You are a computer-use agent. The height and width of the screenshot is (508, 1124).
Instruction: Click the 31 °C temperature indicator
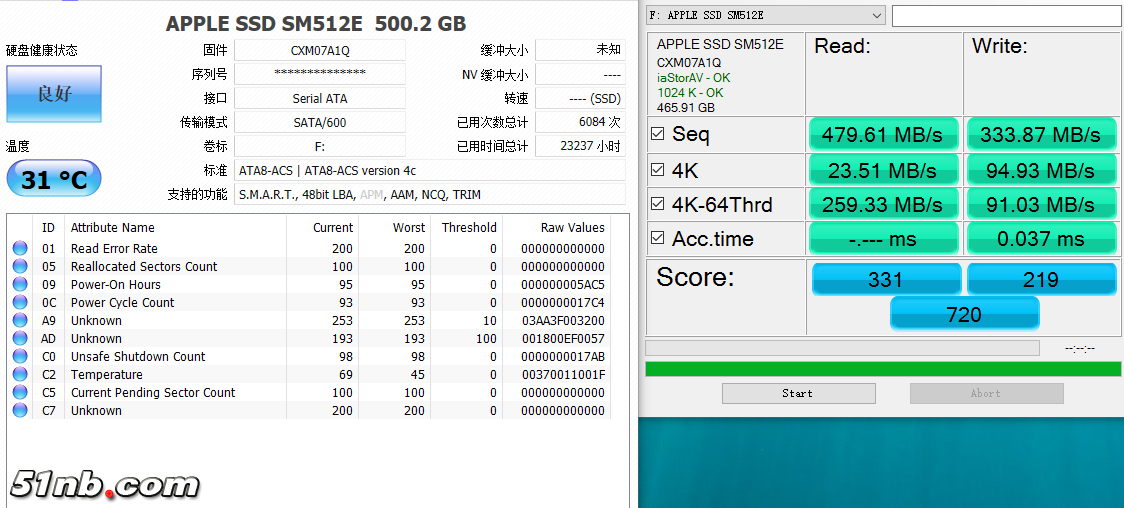point(54,179)
